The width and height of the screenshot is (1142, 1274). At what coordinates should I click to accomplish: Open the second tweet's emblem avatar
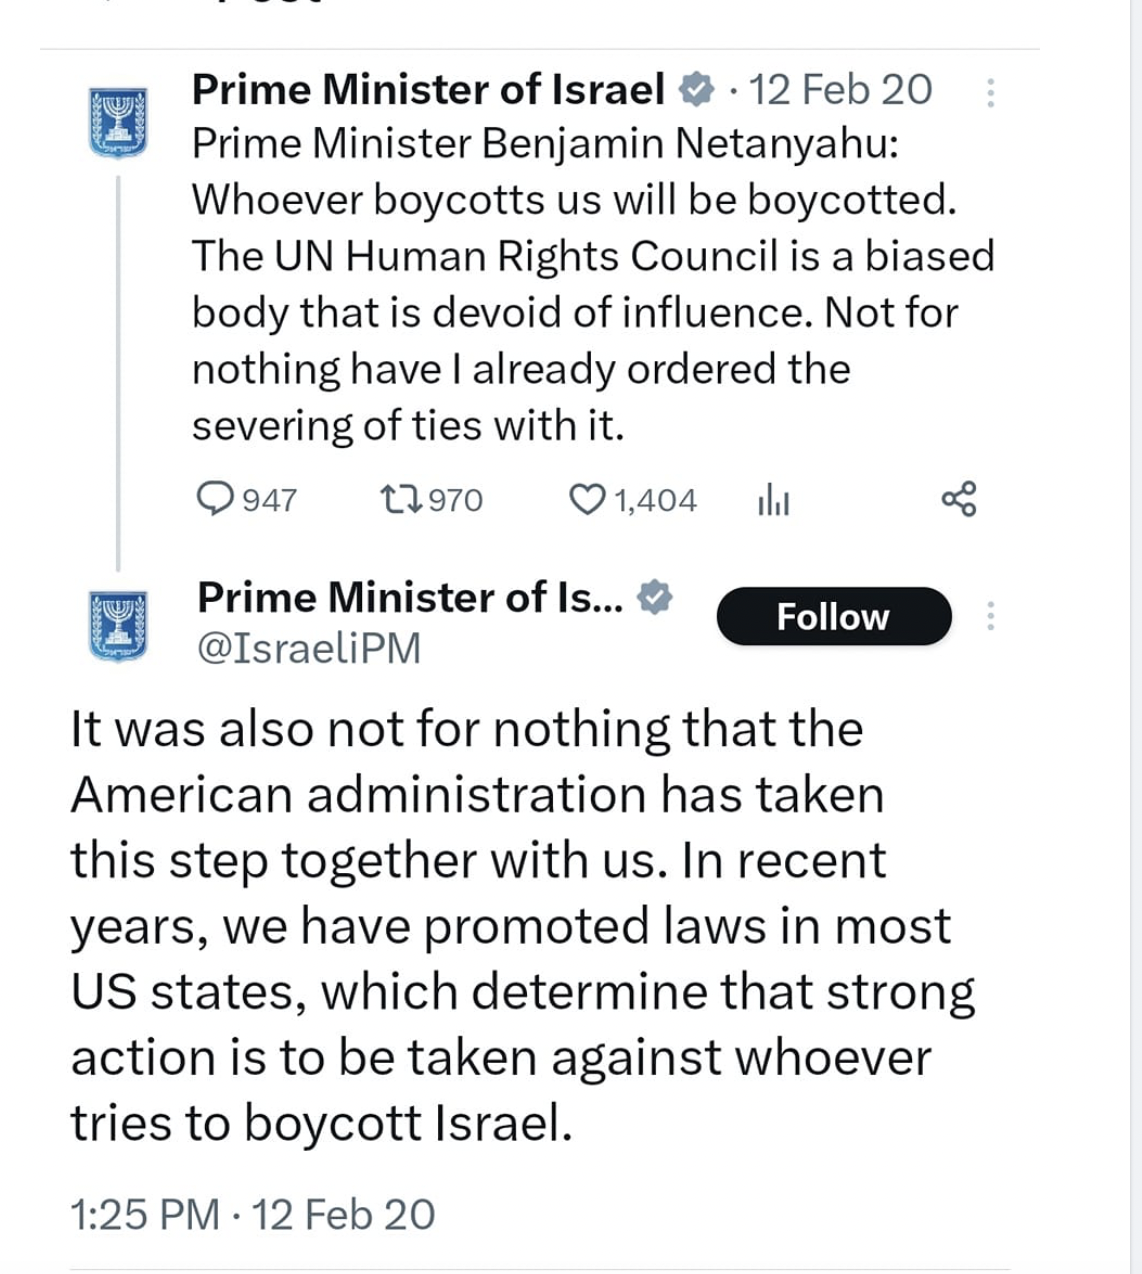click(118, 626)
